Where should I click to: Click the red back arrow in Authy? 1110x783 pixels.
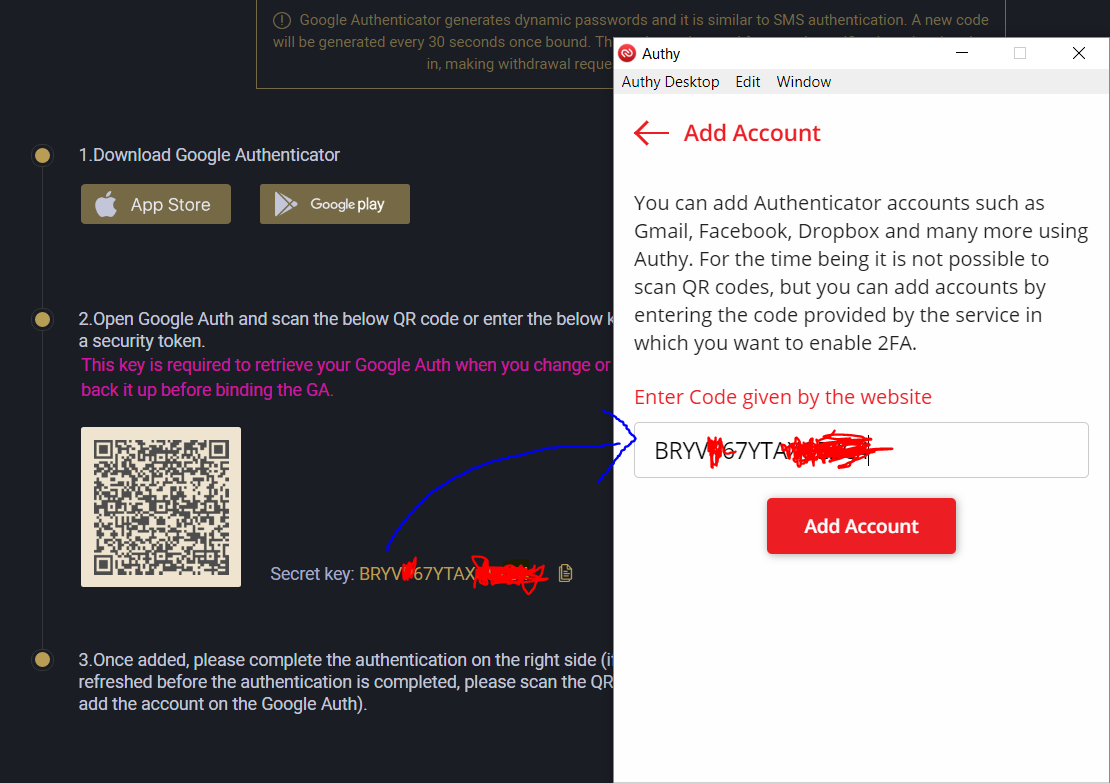(651, 133)
